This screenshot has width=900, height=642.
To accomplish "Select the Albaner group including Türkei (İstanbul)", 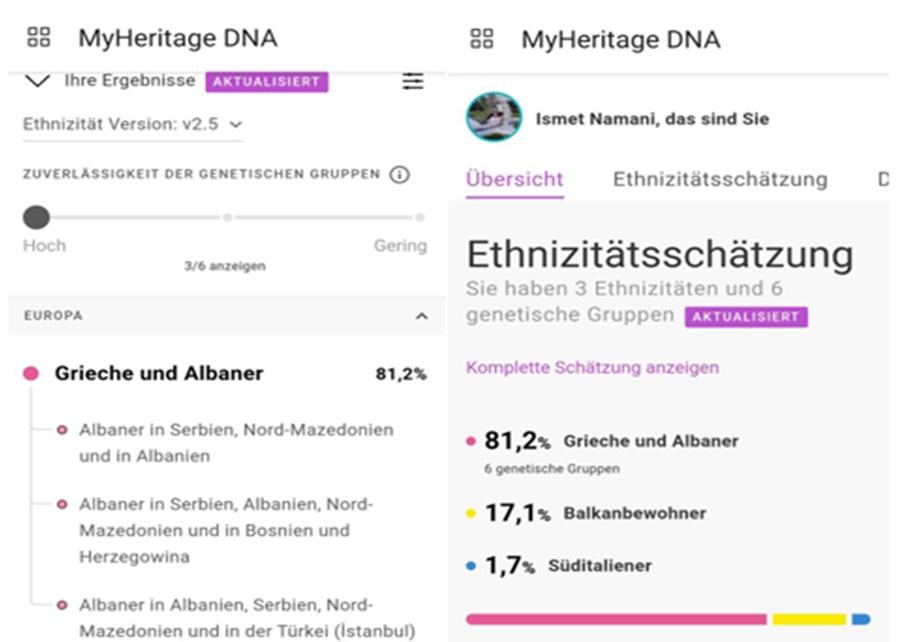I will pos(247,618).
